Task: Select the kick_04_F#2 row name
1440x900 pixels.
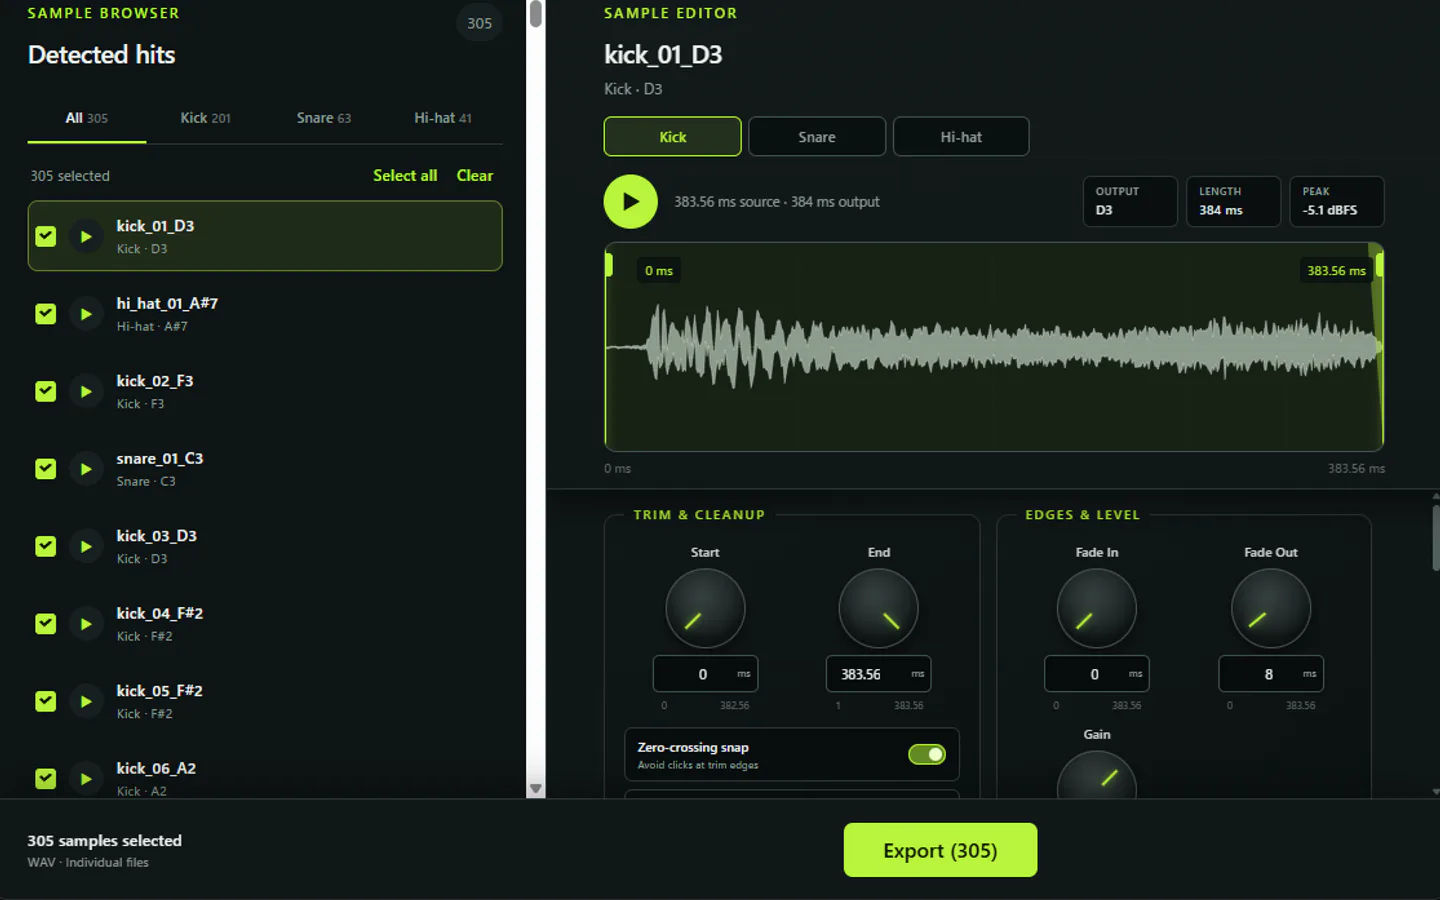Action: [160, 614]
